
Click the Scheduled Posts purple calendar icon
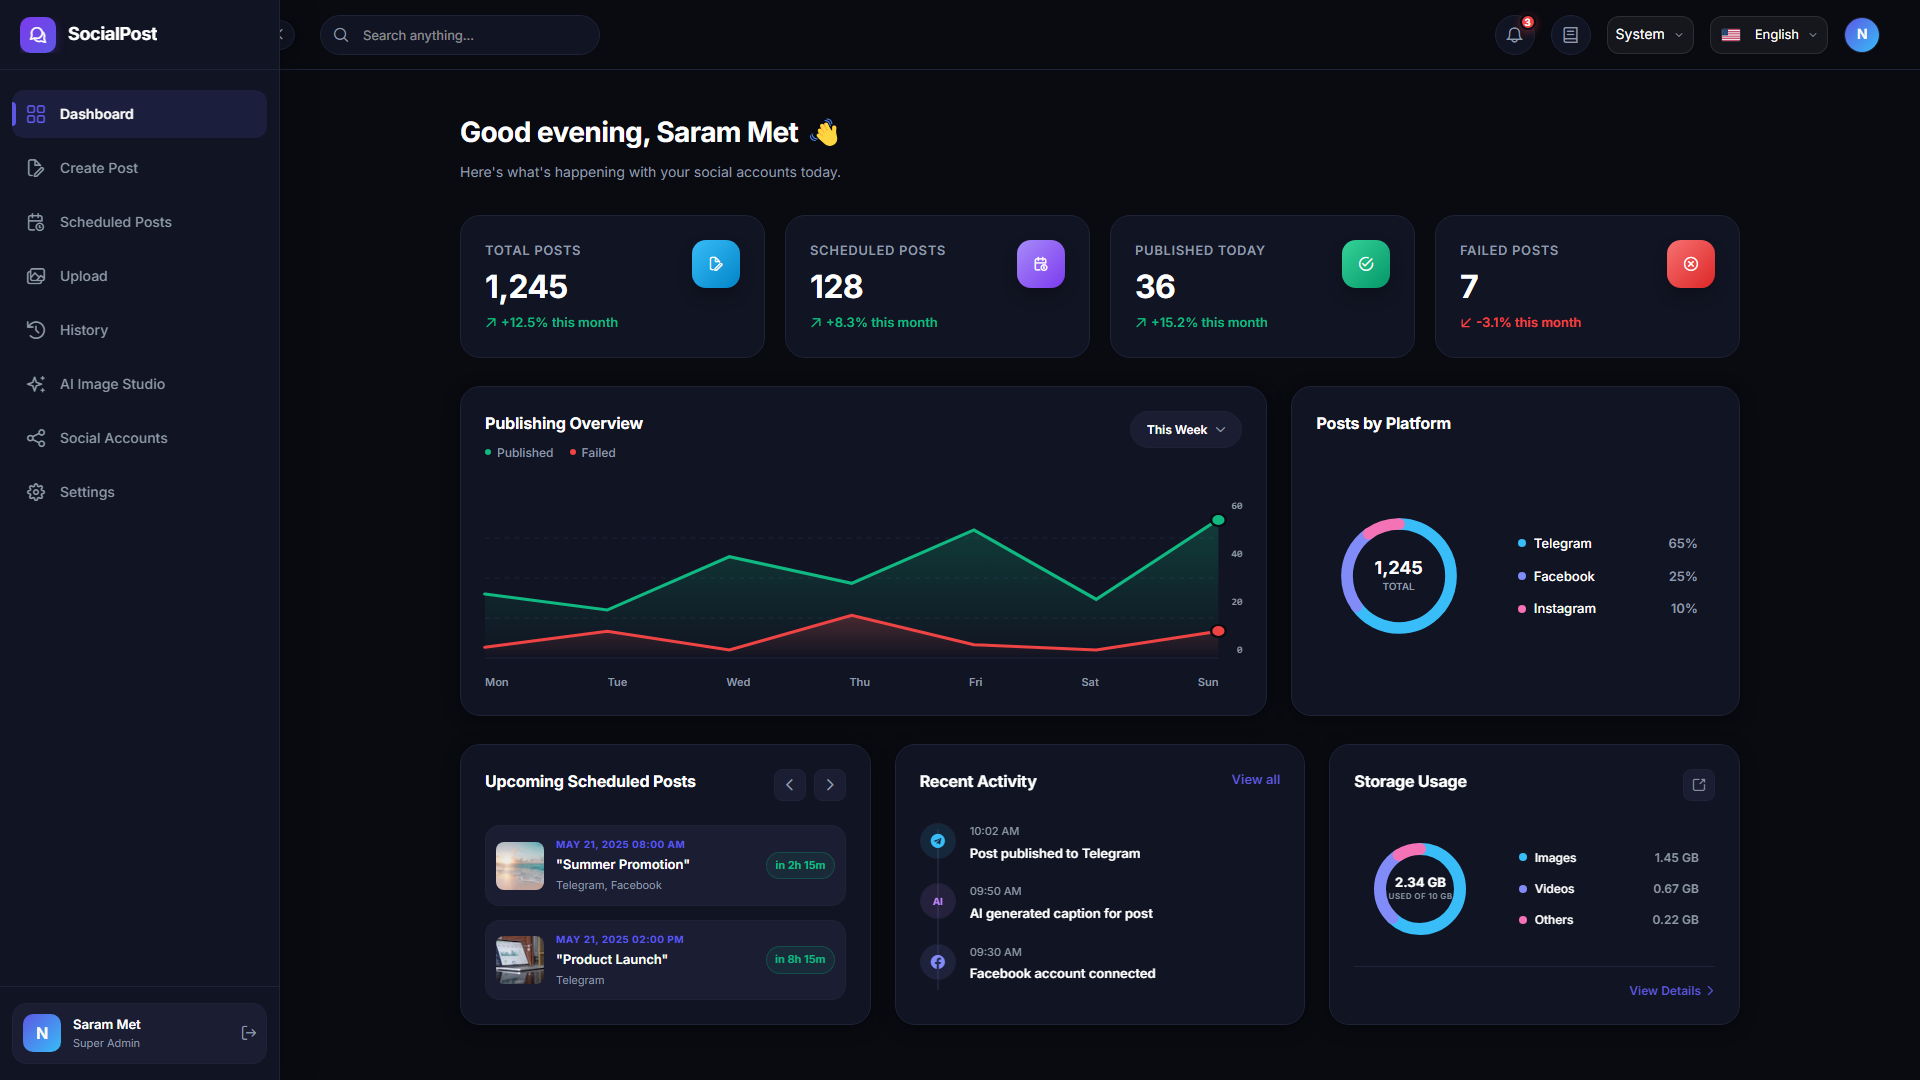[1041, 264]
